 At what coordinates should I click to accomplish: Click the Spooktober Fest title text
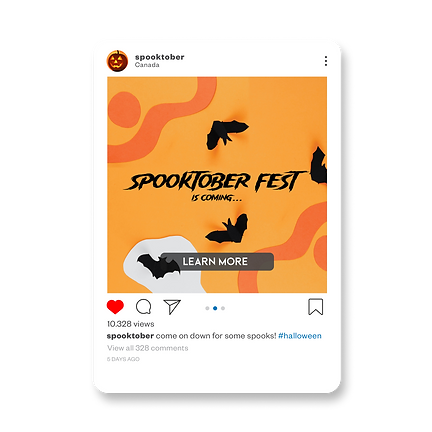216,182
